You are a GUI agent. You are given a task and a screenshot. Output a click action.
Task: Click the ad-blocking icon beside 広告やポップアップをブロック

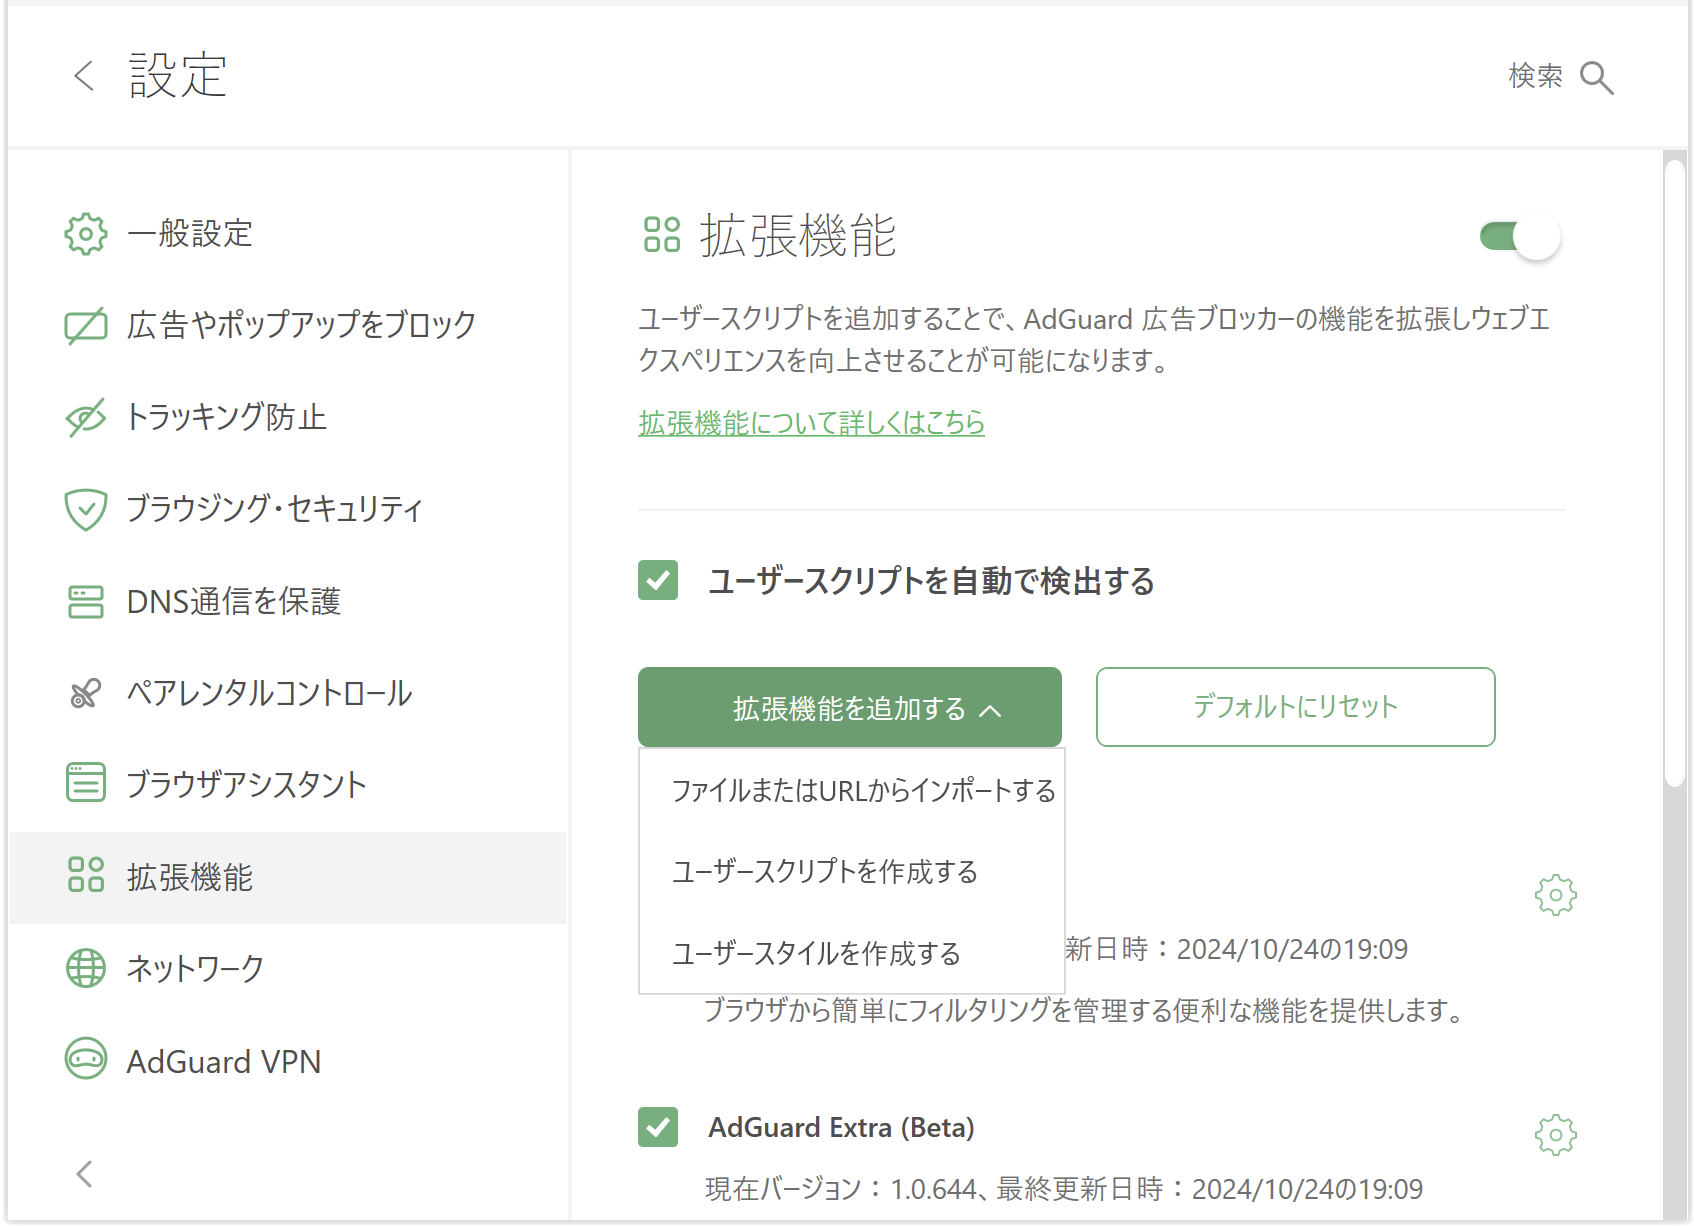coord(86,325)
